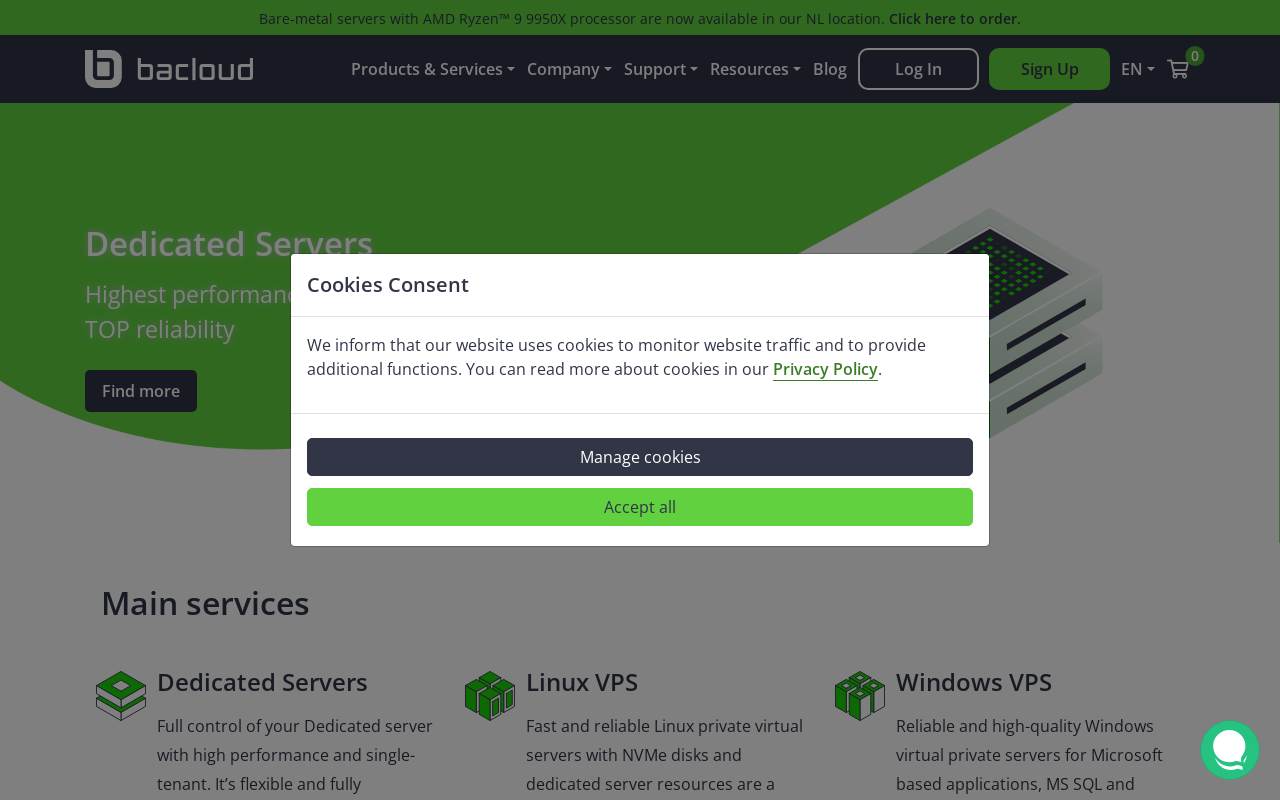The width and height of the screenshot is (1280, 800).
Task: Go to the Blog page
Action: 830,69
